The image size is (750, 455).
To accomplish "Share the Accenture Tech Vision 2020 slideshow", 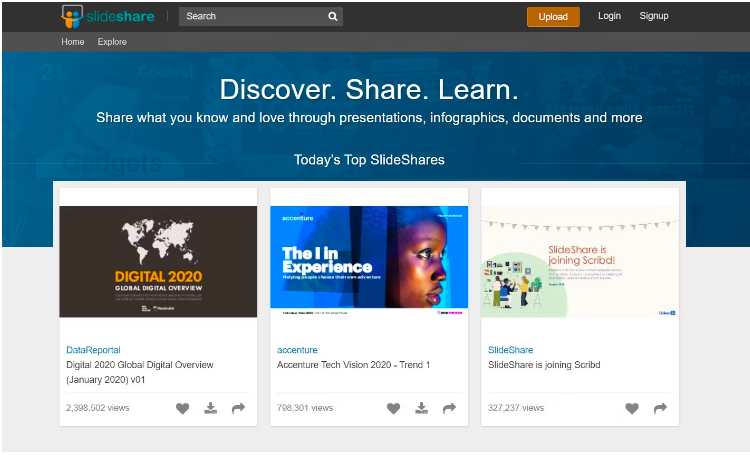I will [449, 408].
